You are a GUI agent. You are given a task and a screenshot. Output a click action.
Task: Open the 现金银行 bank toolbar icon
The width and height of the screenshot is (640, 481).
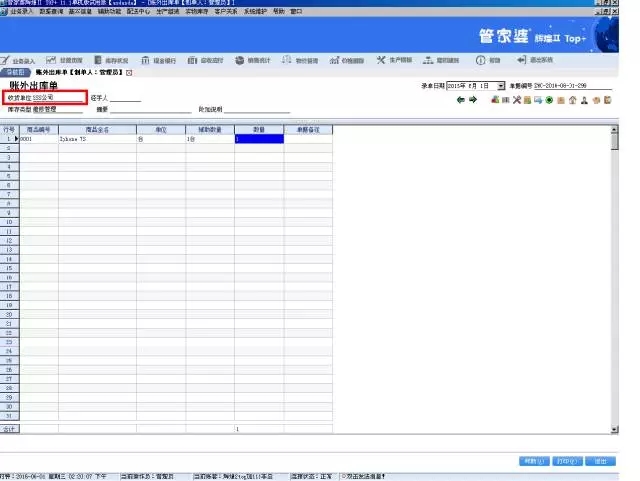pyautogui.click(x=158, y=60)
